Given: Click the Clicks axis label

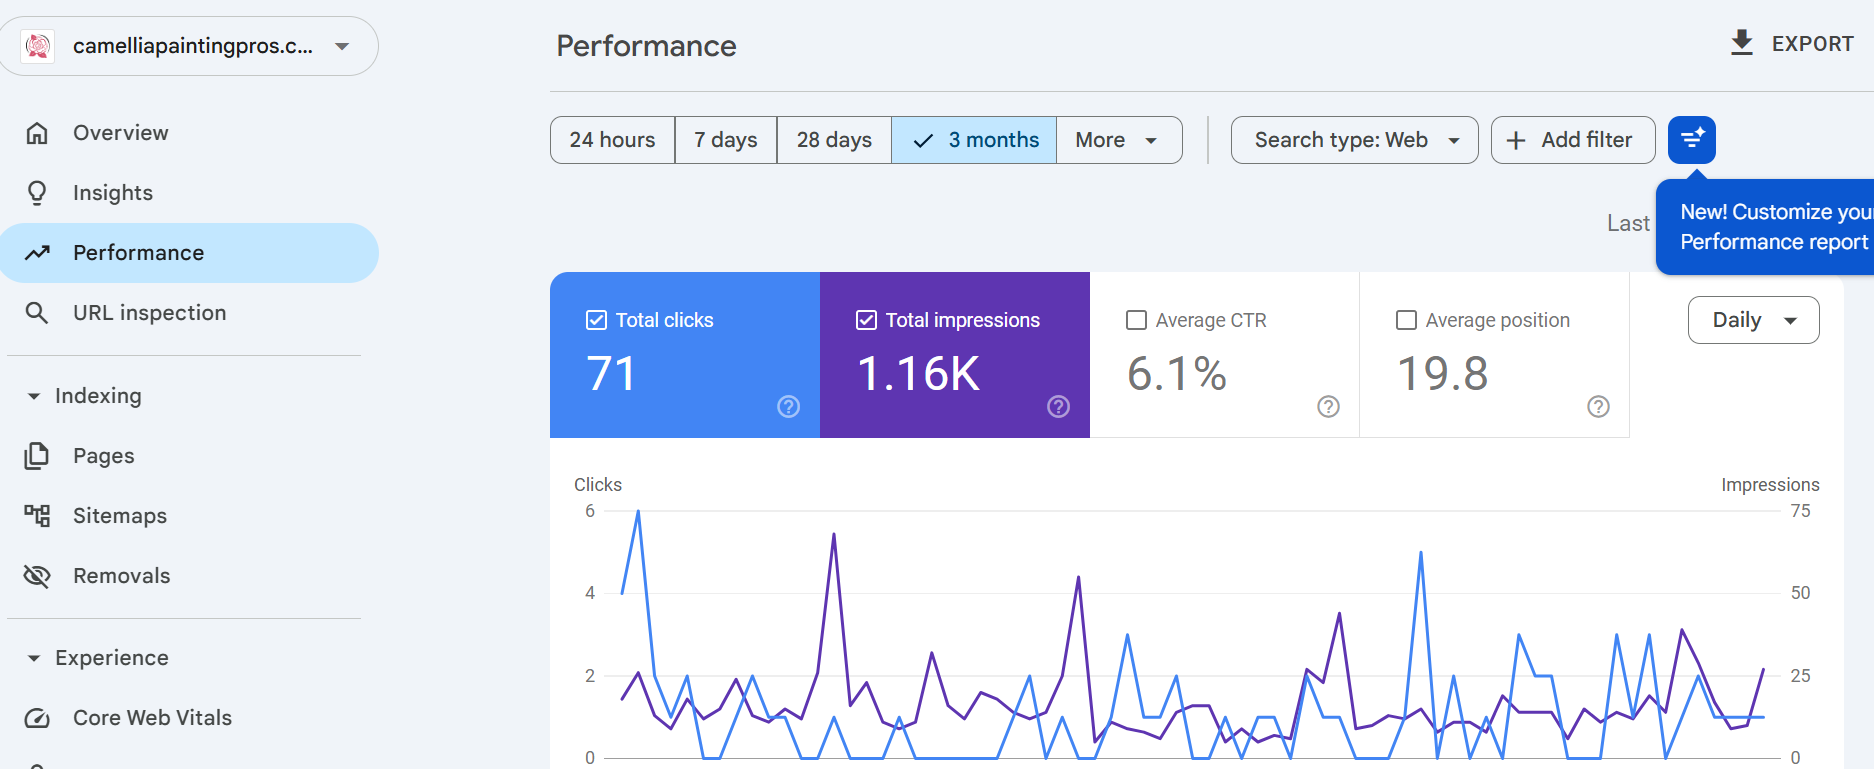Looking at the screenshot, I should [x=598, y=485].
